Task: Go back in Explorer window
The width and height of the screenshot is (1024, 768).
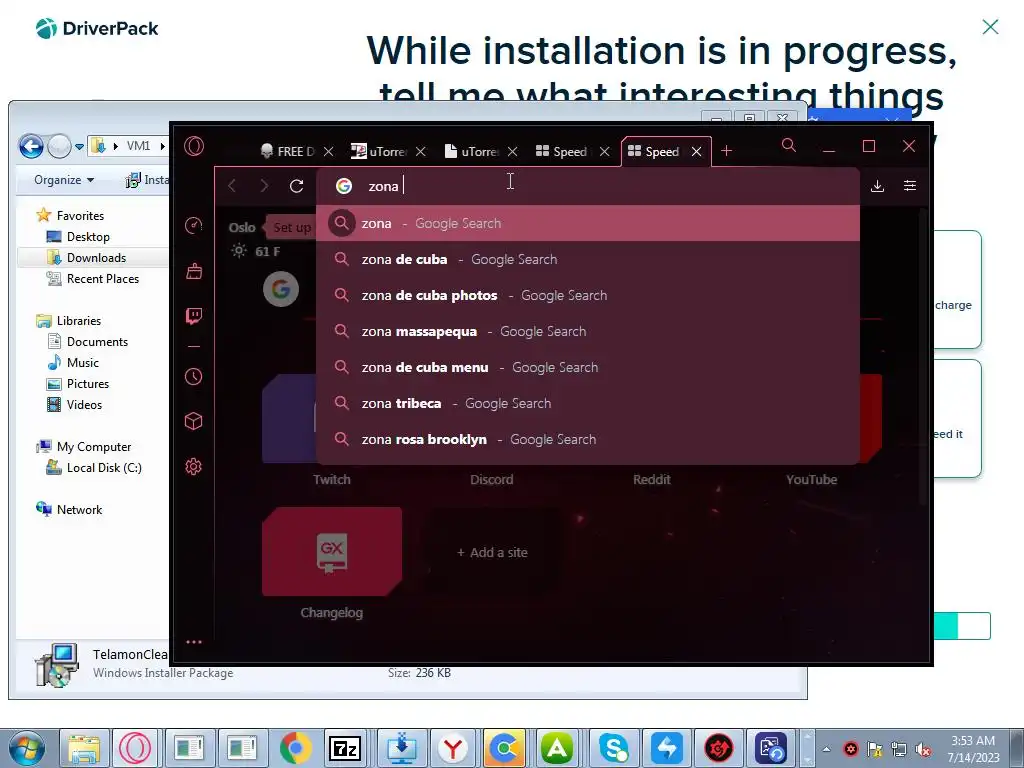Action: (31, 146)
